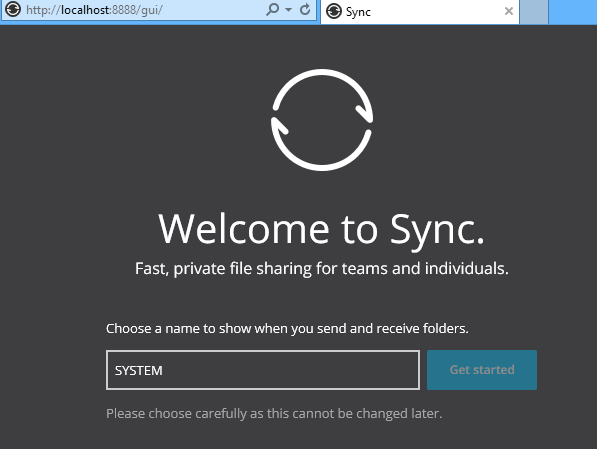The image size is (597, 449).
Task: Click the search magnifier icon in address bar
Action: (273, 10)
